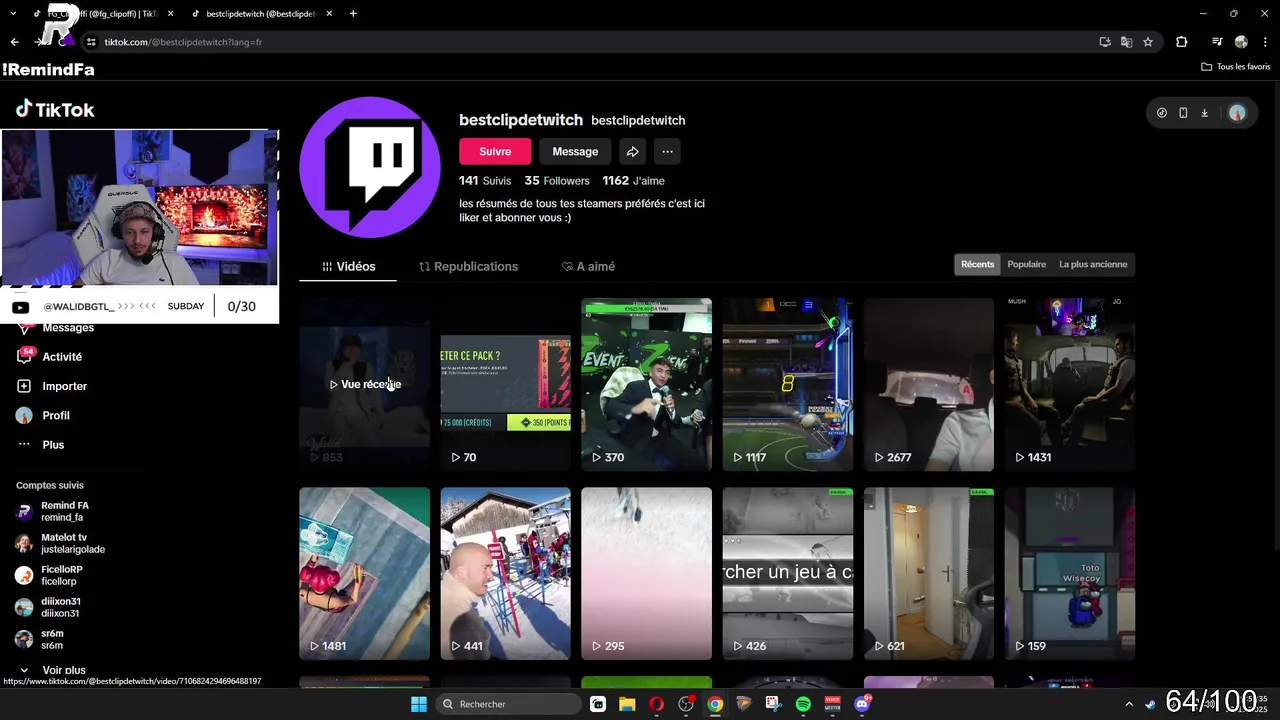Open the share arrow next to Message
The width and height of the screenshot is (1280, 720).
(x=632, y=152)
